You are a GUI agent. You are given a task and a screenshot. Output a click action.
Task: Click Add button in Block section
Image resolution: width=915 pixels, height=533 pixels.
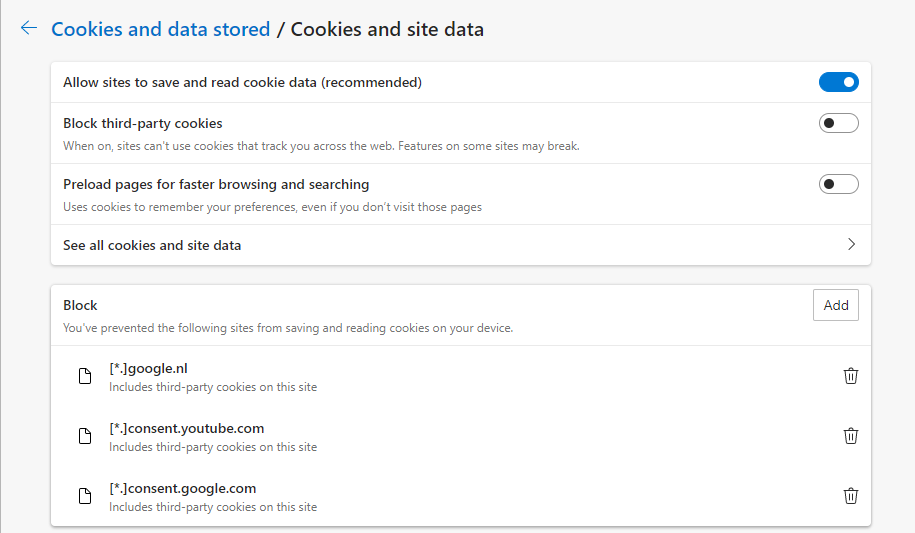click(835, 306)
